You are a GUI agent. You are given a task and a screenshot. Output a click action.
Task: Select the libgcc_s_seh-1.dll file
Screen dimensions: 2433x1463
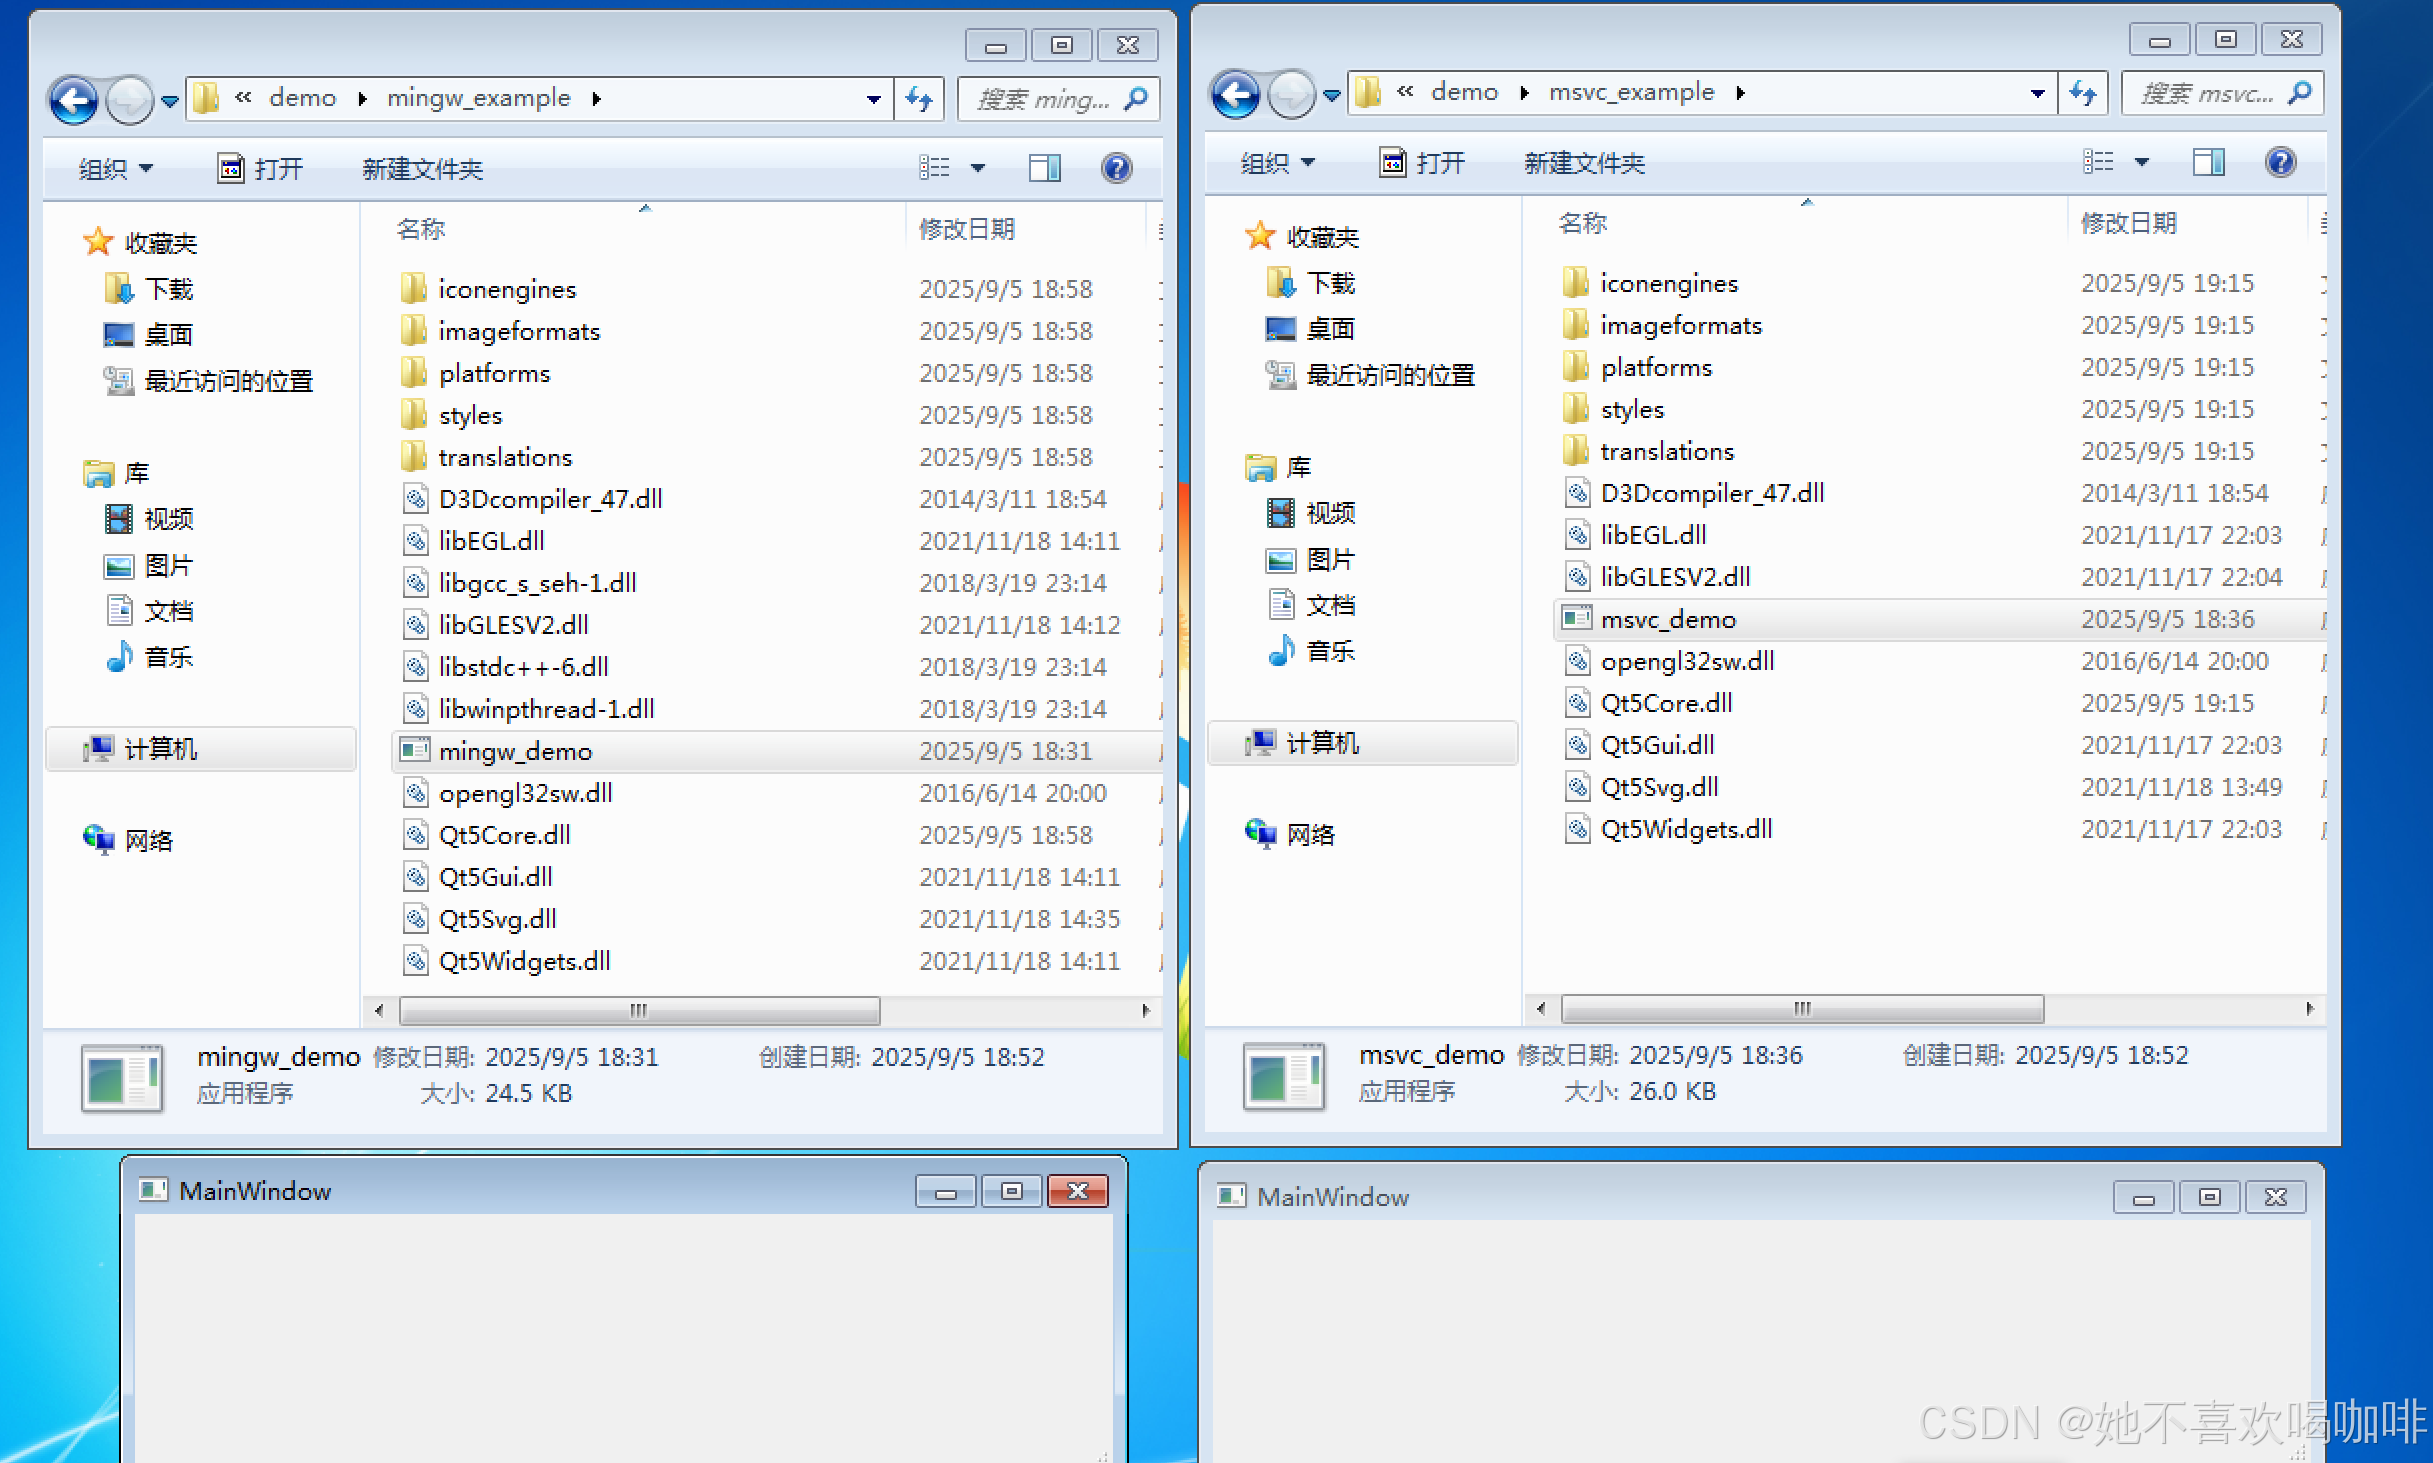[537, 583]
